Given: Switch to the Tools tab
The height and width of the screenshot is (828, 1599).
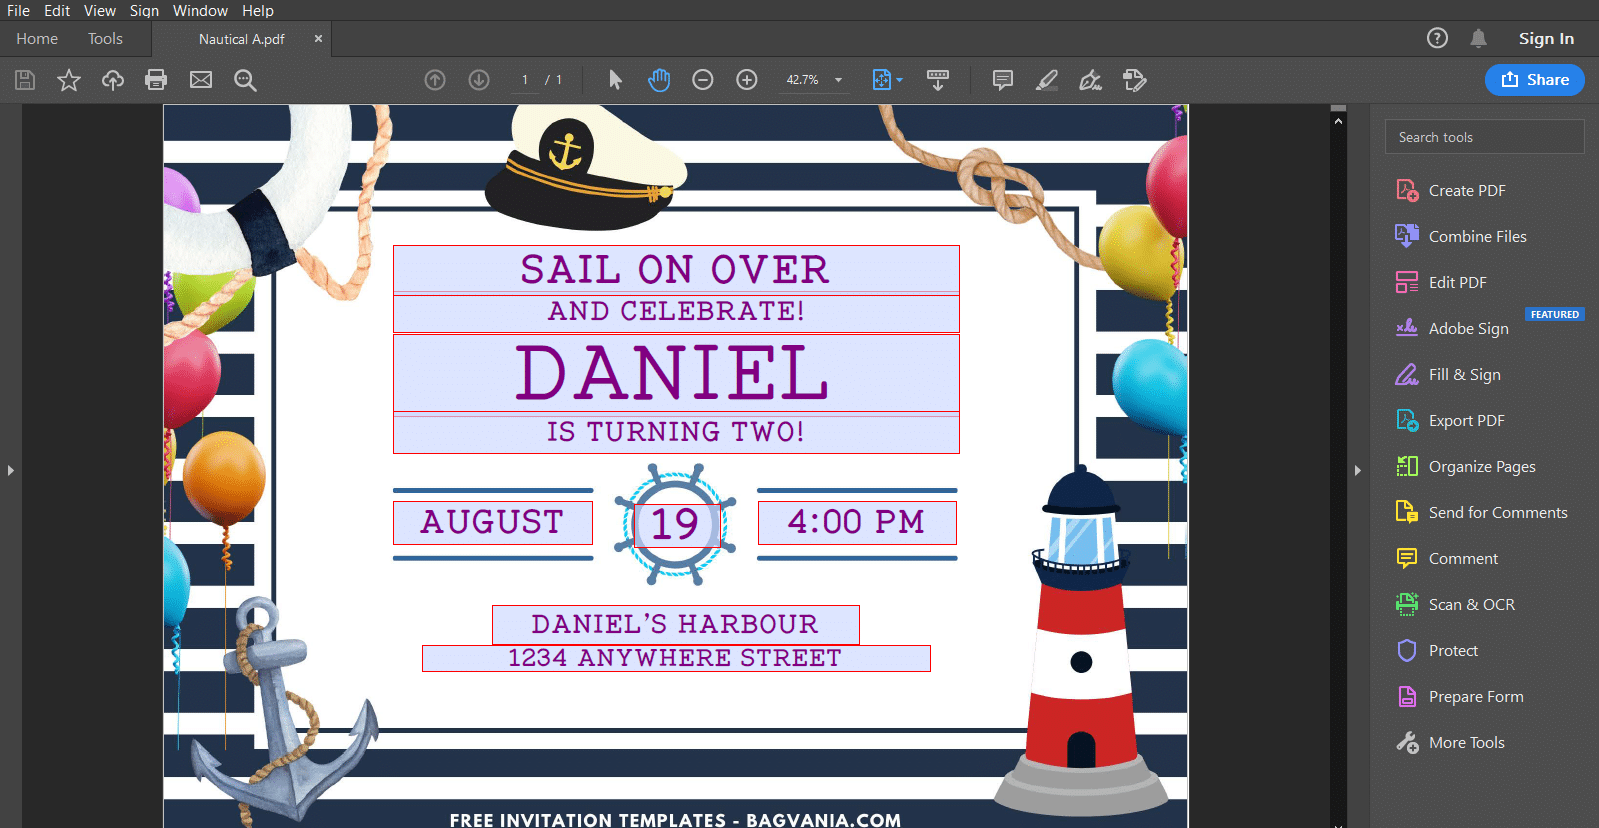Looking at the screenshot, I should point(105,38).
